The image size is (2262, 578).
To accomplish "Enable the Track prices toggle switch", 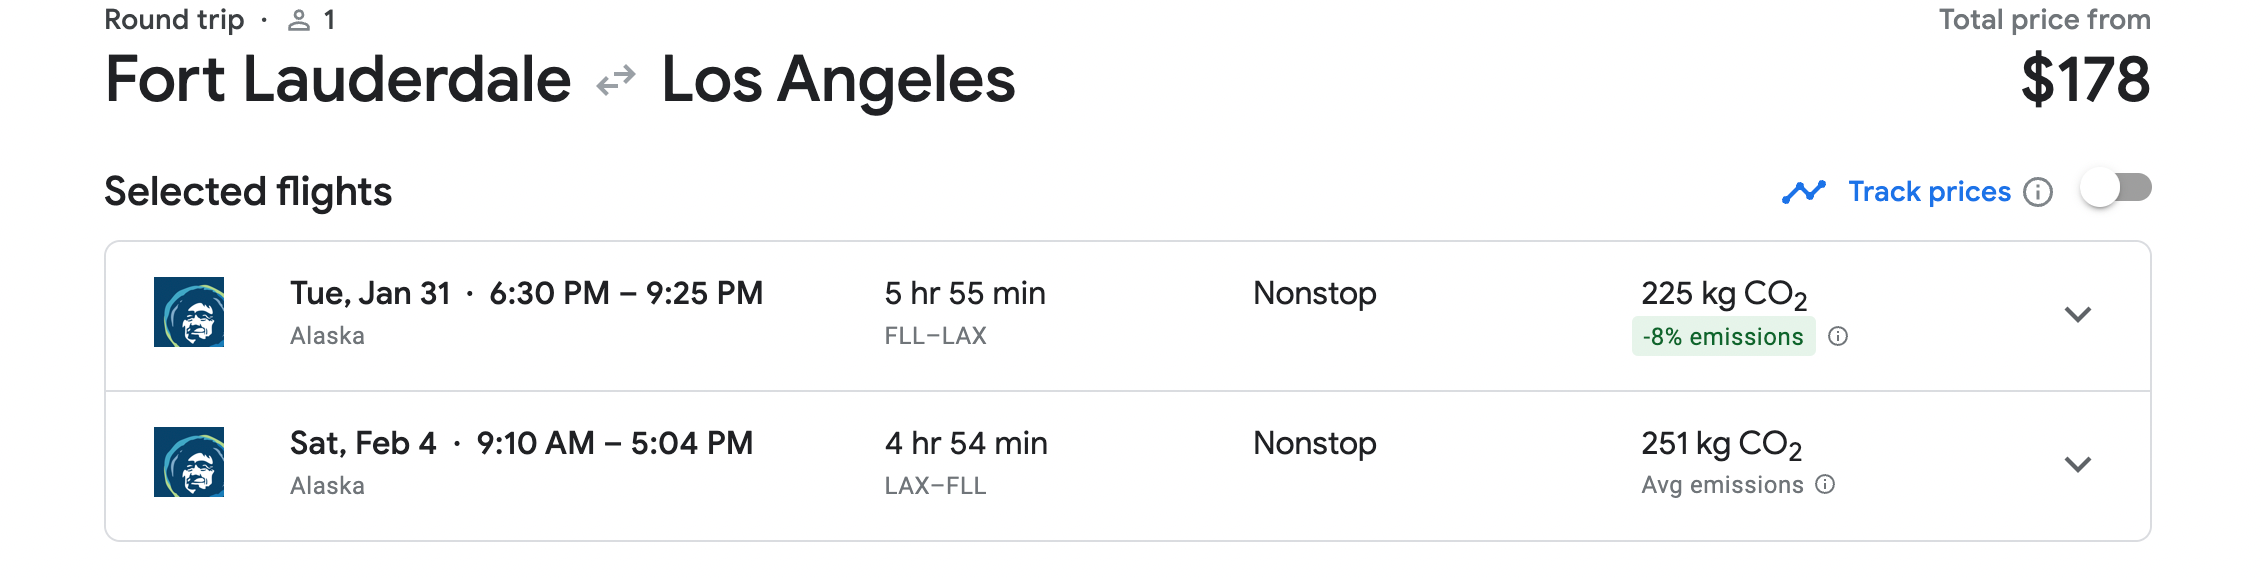I will (2115, 188).
